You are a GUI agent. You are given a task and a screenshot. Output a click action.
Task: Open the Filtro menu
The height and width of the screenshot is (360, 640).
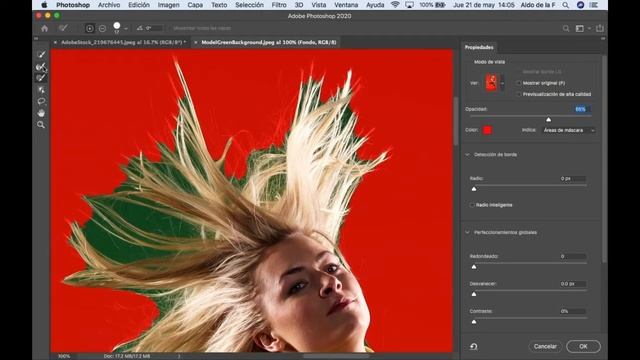279,5
